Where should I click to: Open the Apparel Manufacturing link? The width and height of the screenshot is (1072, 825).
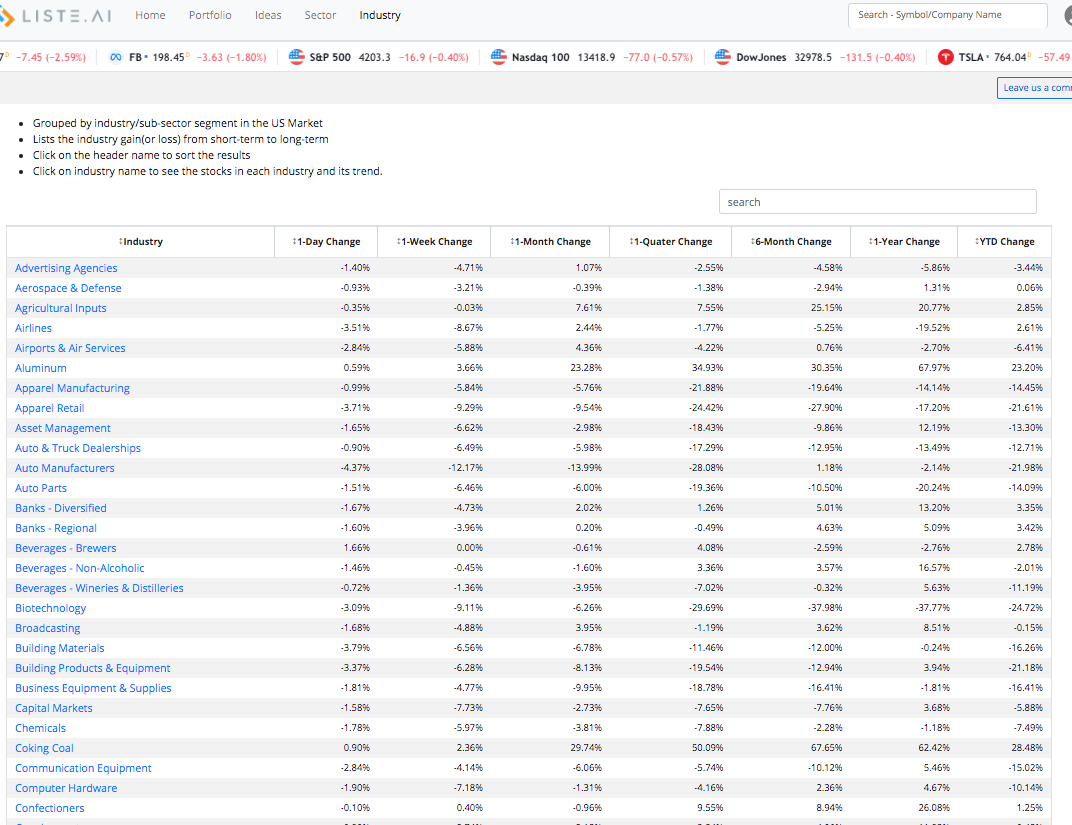coord(72,388)
